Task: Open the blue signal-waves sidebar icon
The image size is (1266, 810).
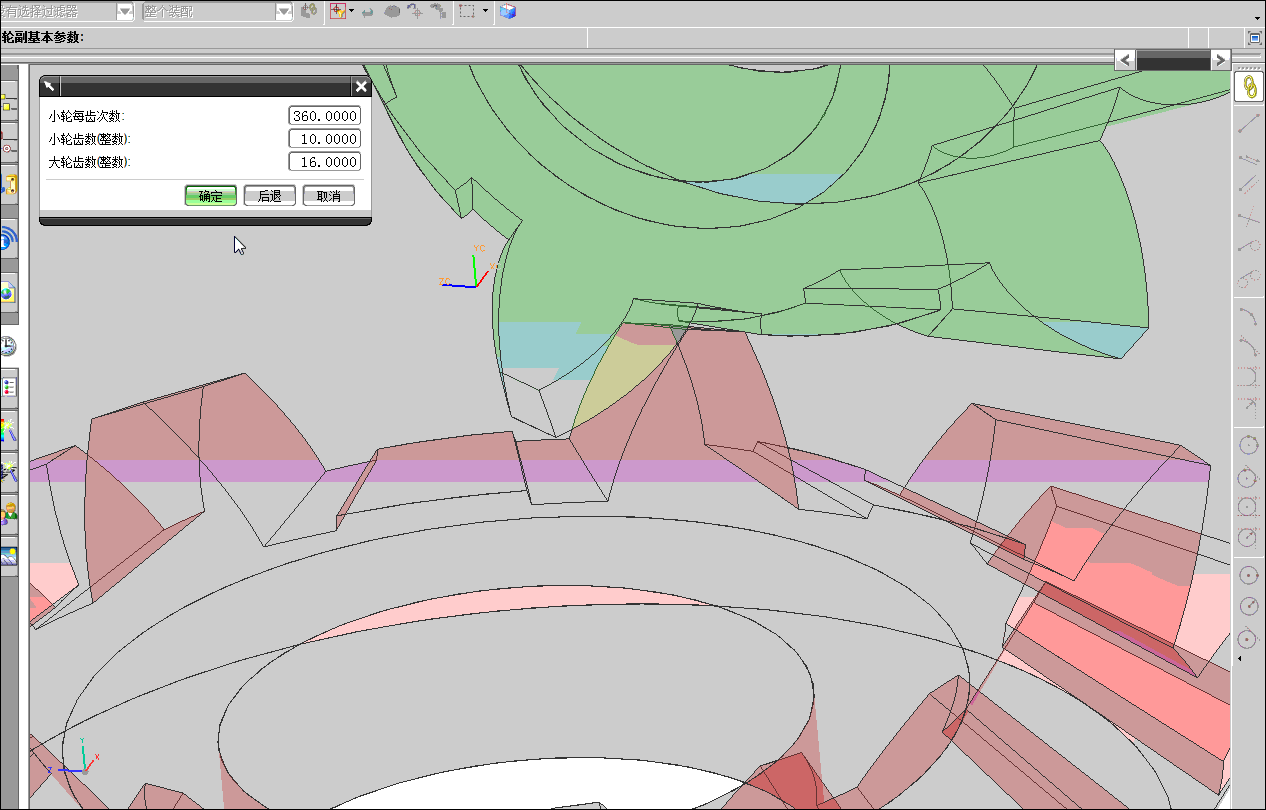Action: 9,240
